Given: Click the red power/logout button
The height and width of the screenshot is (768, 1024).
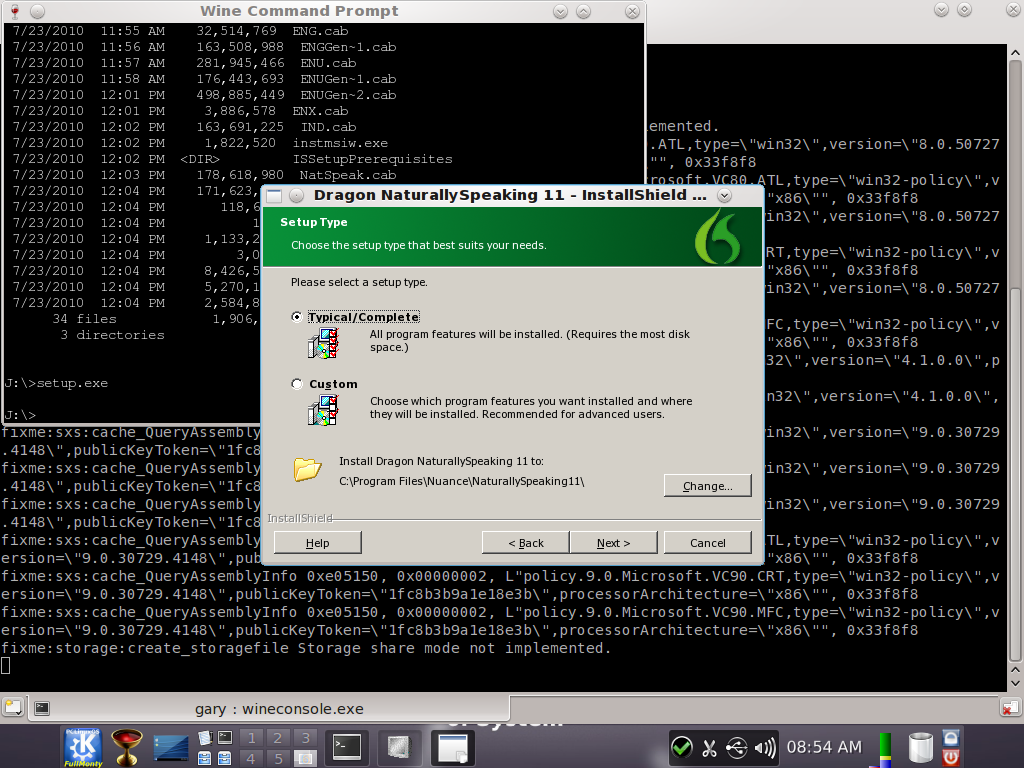Looking at the screenshot, I should point(951,758).
